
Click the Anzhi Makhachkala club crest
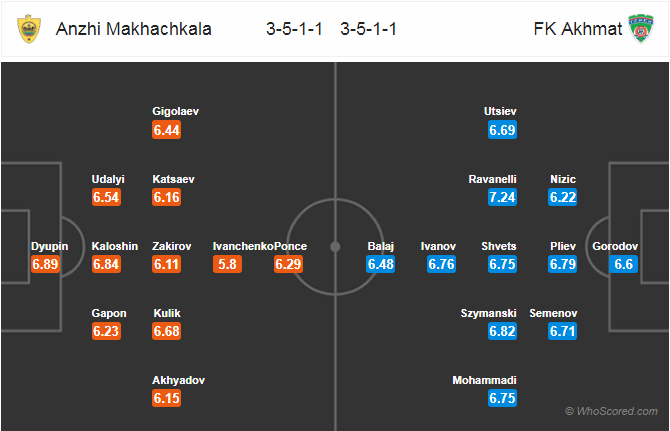[x=29, y=29]
